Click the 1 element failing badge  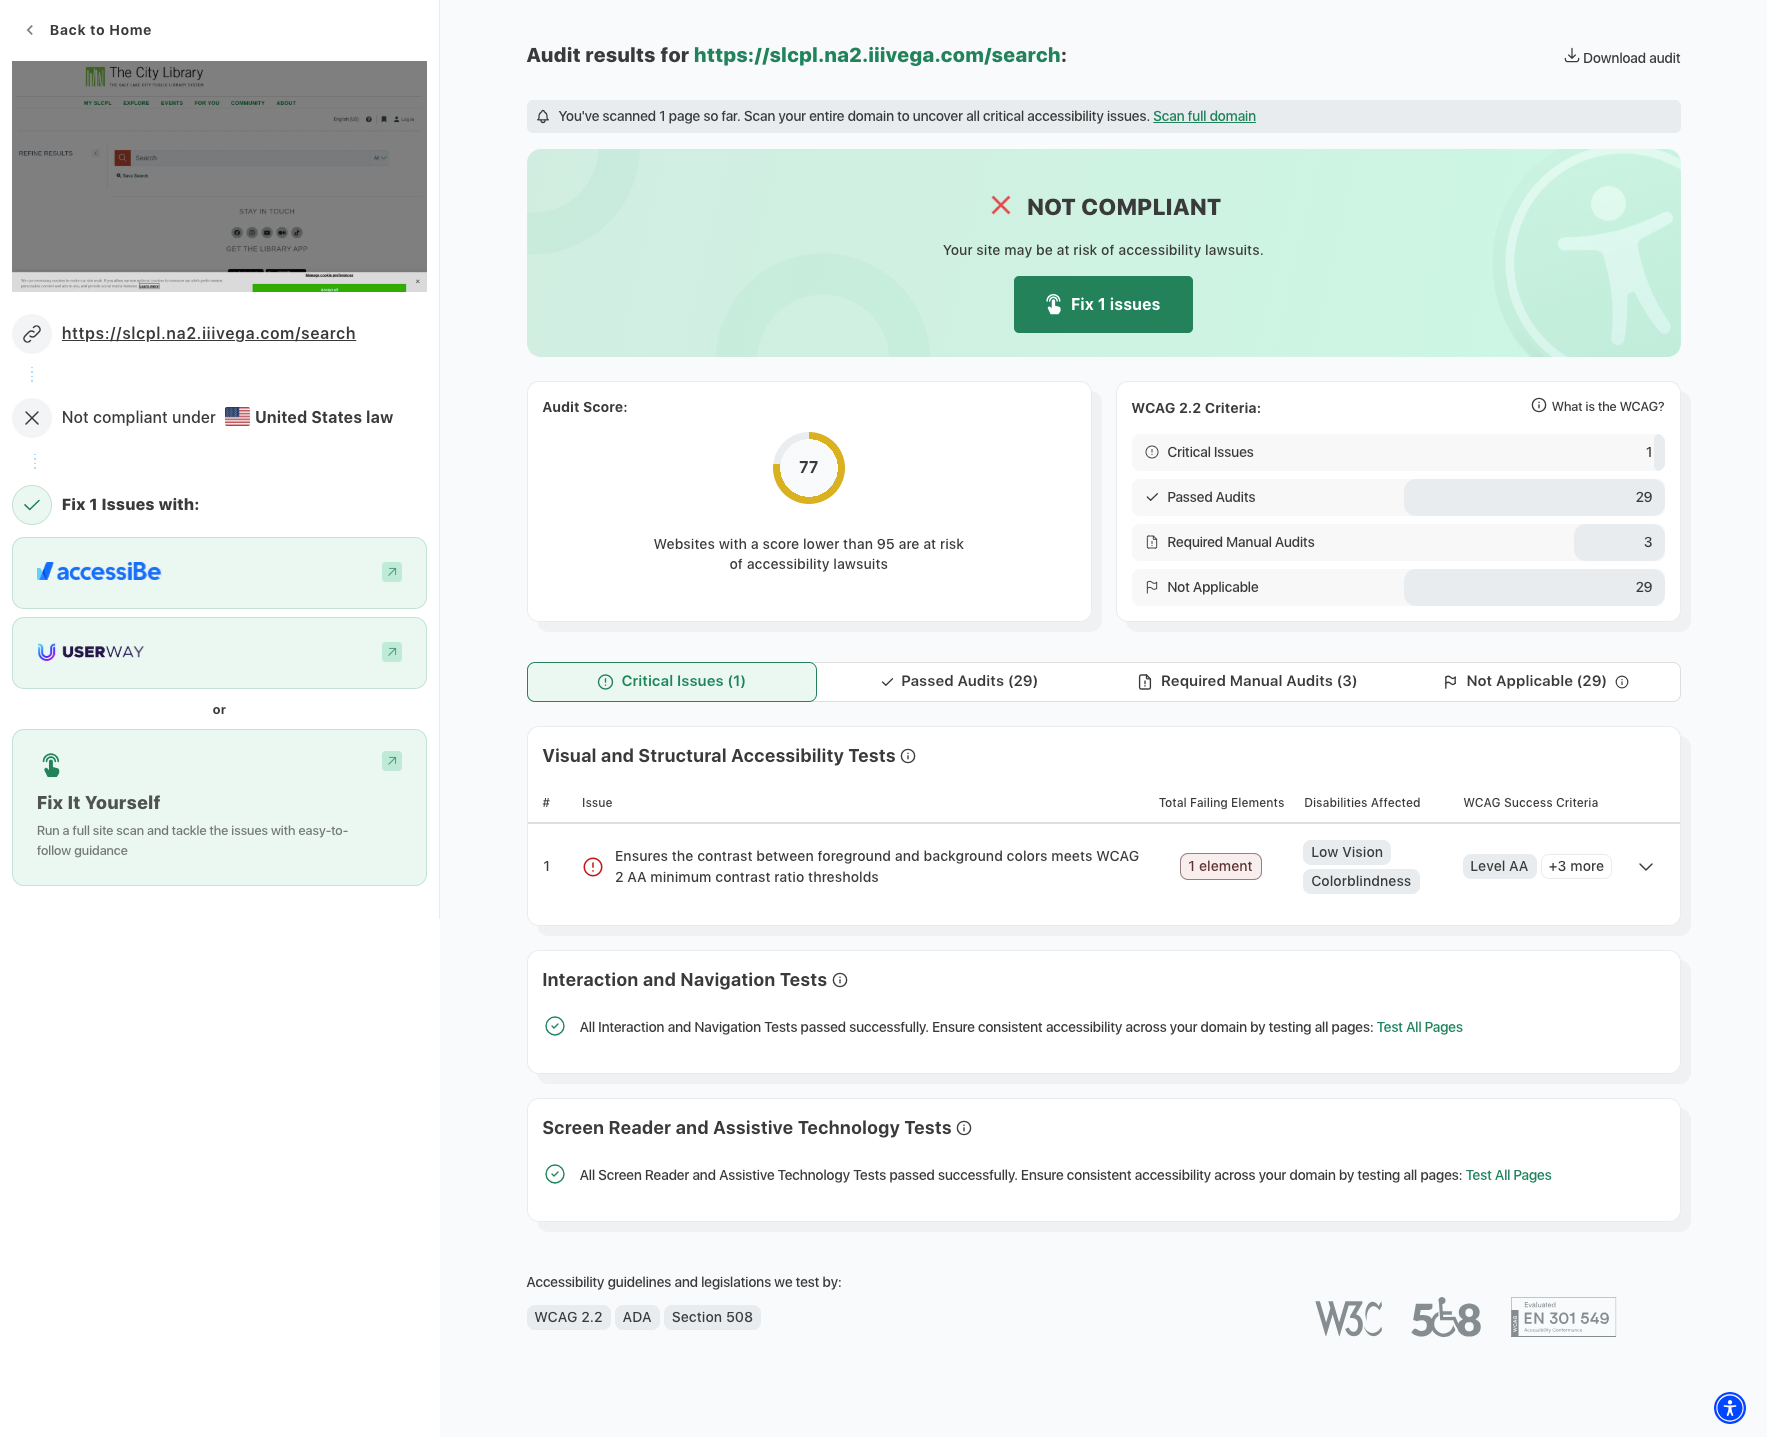1220,866
